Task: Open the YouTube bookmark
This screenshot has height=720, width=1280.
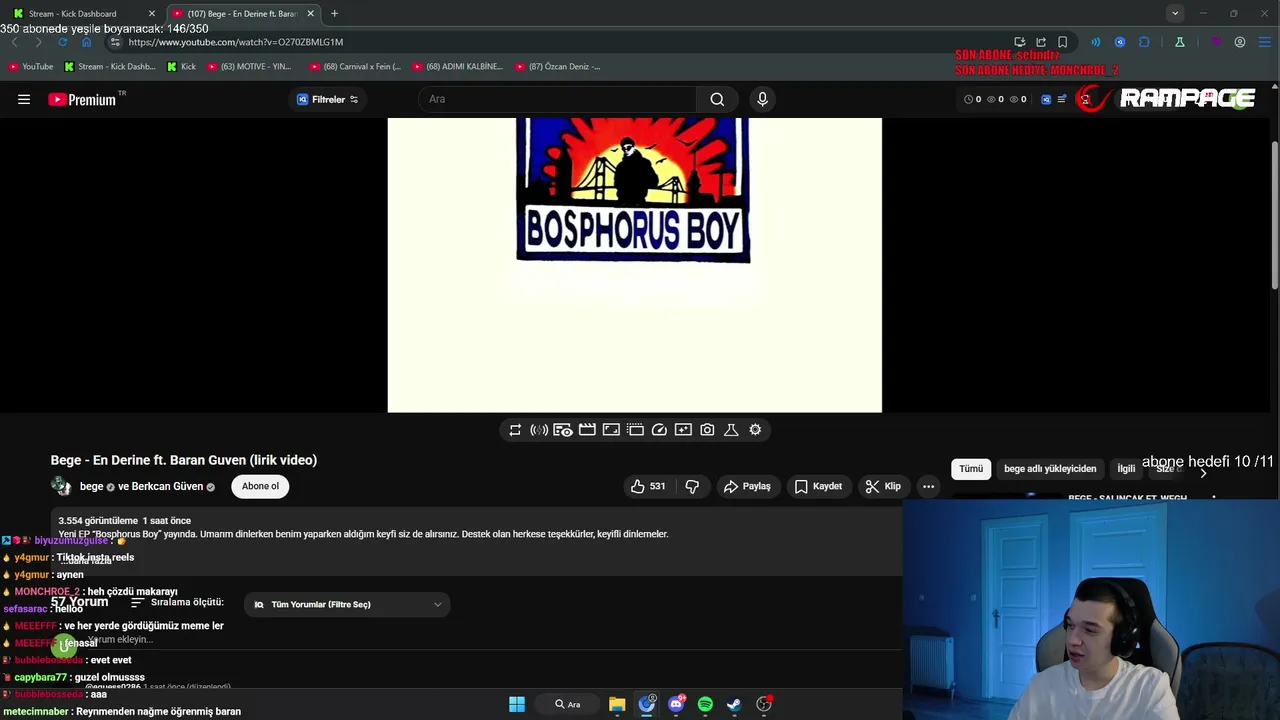Action: click(31, 66)
